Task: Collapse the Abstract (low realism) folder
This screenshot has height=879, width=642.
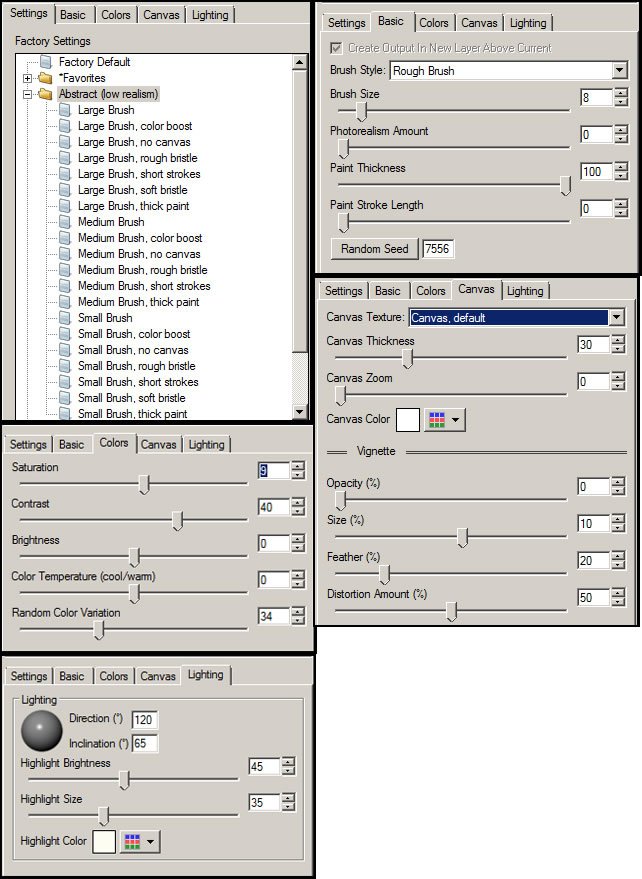Action: [x=27, y=94]
